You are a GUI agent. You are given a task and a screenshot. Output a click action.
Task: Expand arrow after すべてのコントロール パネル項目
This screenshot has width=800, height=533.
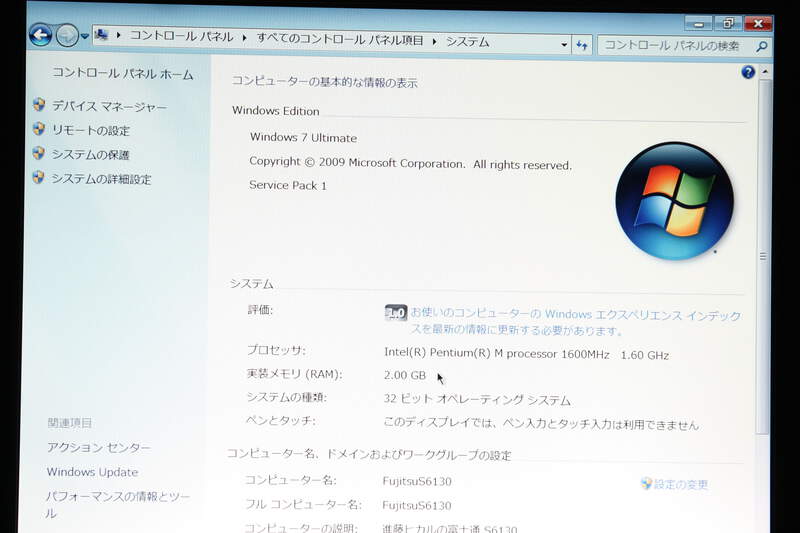pyautogui.click(x=434, y=41)
